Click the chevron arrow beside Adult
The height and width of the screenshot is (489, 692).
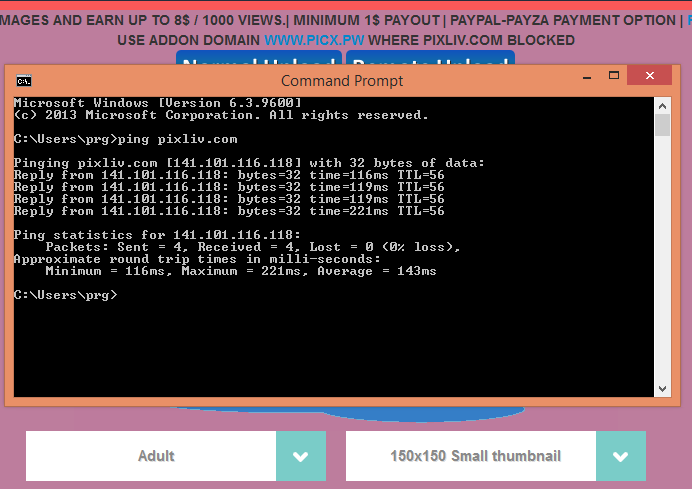point(301,456)
